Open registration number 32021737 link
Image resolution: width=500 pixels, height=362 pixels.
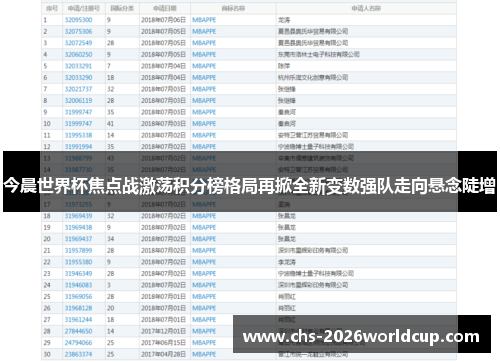coord(78,89)
